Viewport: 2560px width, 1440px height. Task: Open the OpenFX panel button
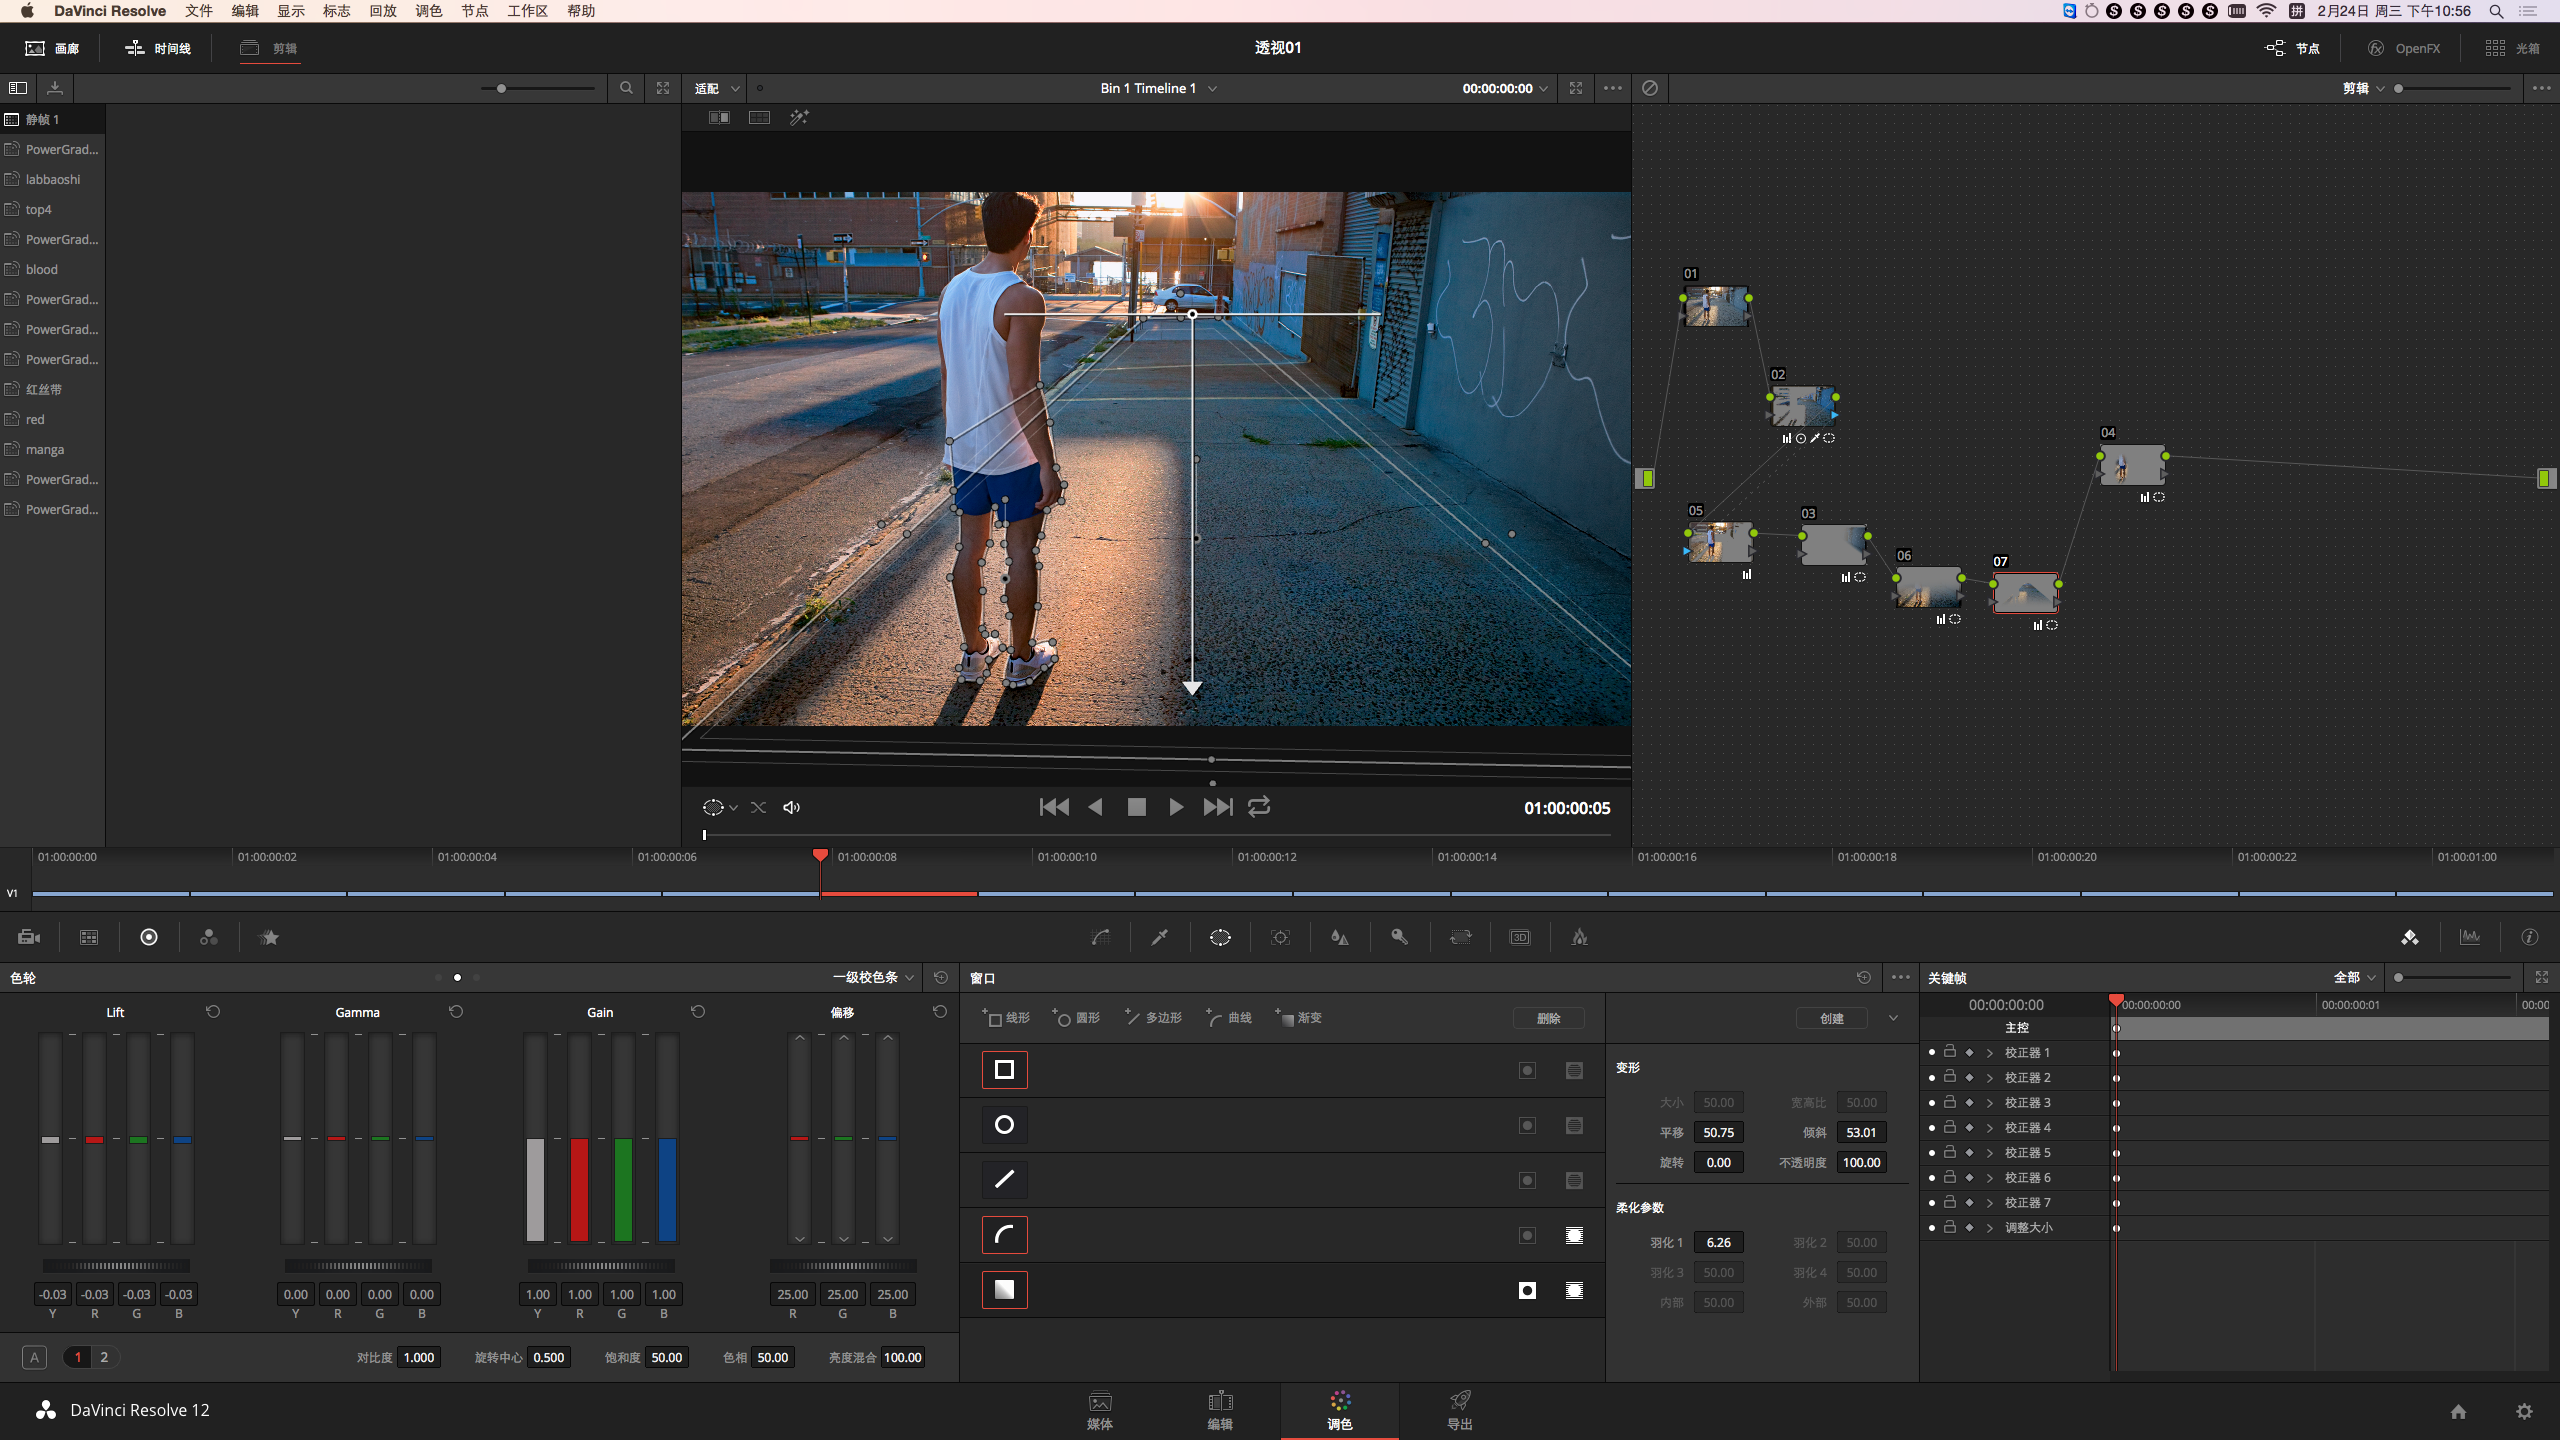point(2404,48)
